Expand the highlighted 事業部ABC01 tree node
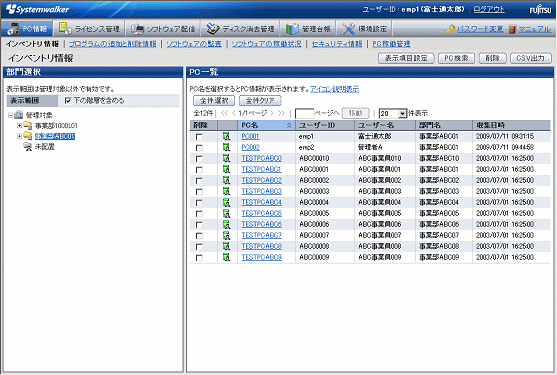Viewport: 557px width, 375px height. click(20, 136)
